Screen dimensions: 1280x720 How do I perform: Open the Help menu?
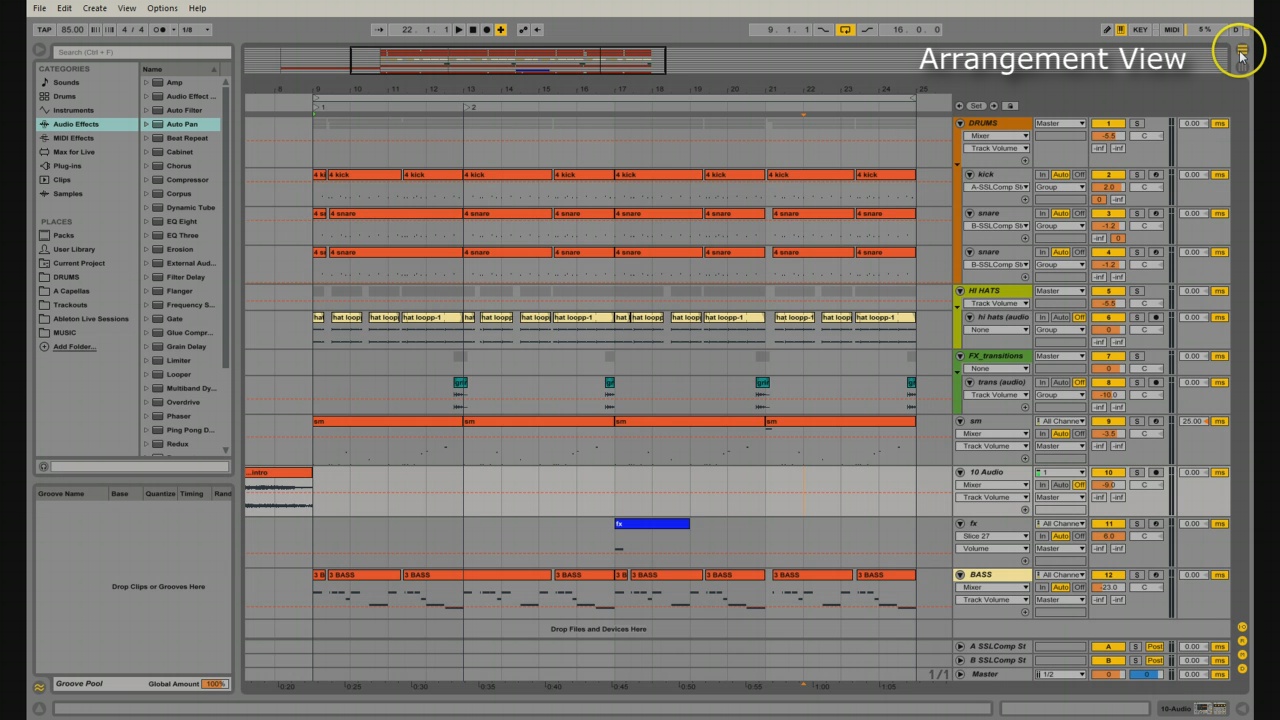pos(197,8)
